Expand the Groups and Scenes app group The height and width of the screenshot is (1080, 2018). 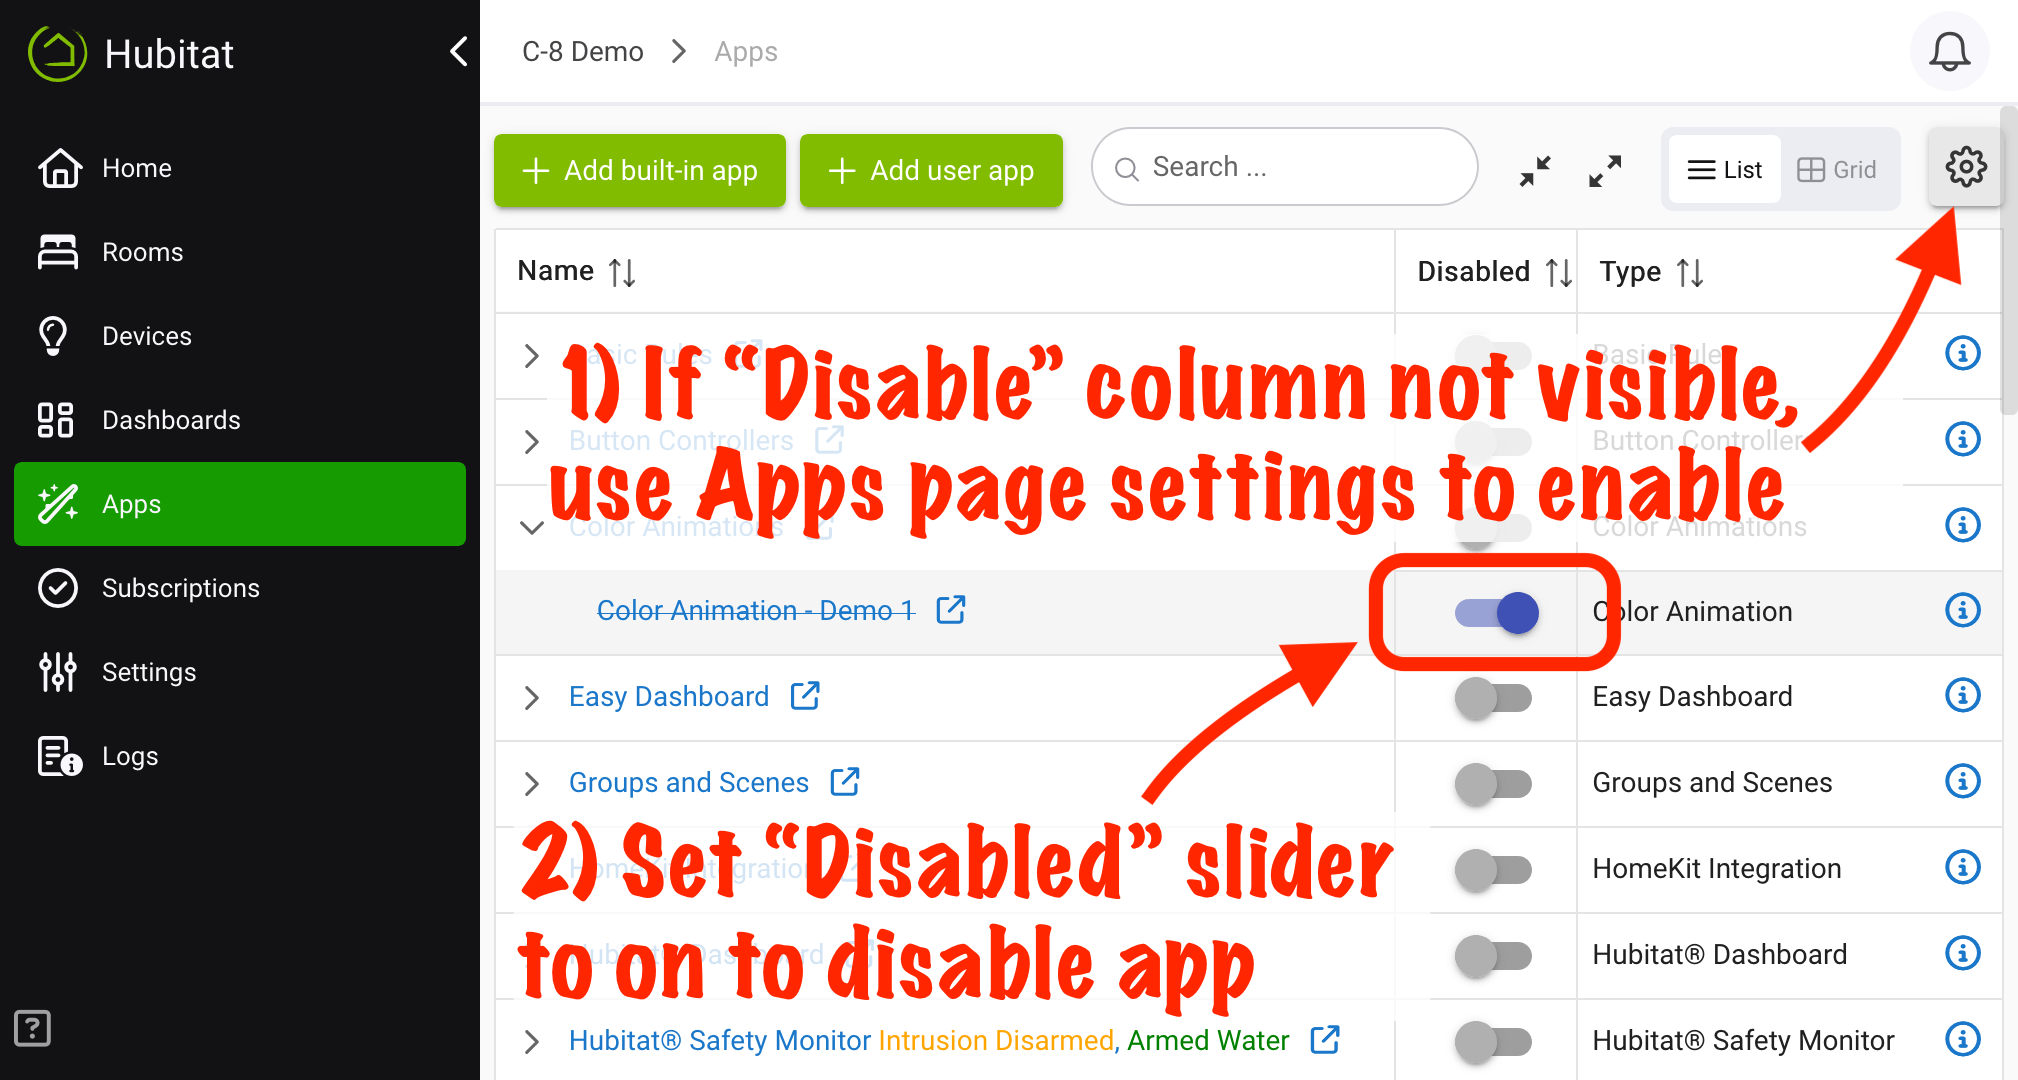533,781
